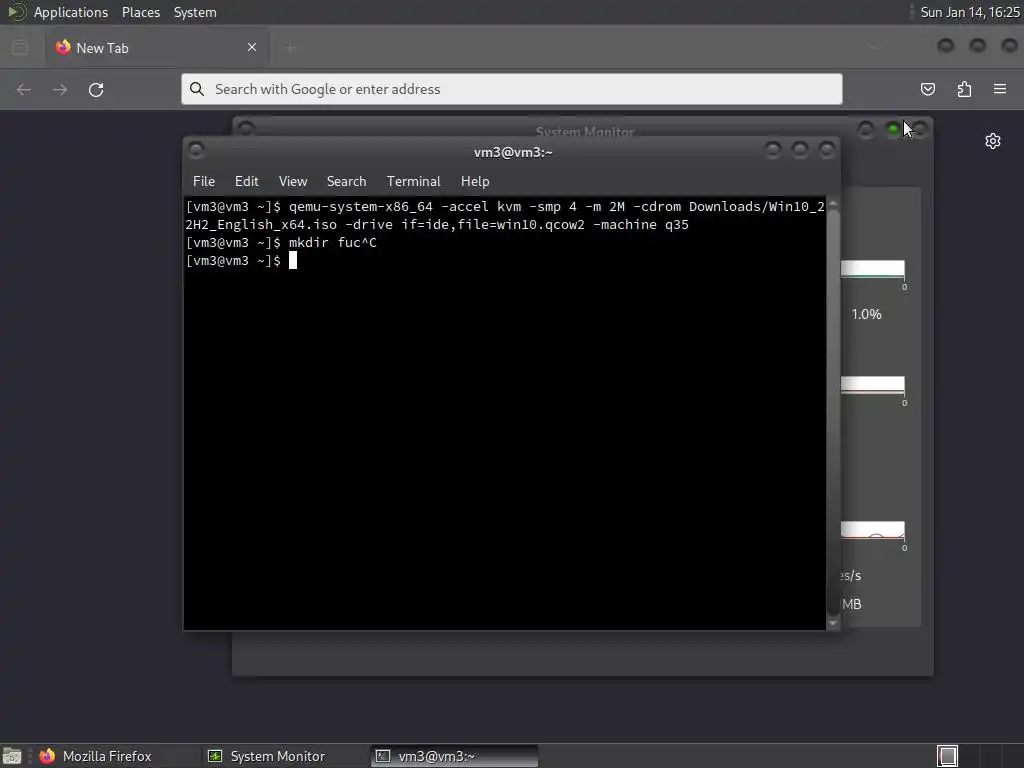Click the top-left panel logo icon
1024x768 pixels.
click(16, 12)
